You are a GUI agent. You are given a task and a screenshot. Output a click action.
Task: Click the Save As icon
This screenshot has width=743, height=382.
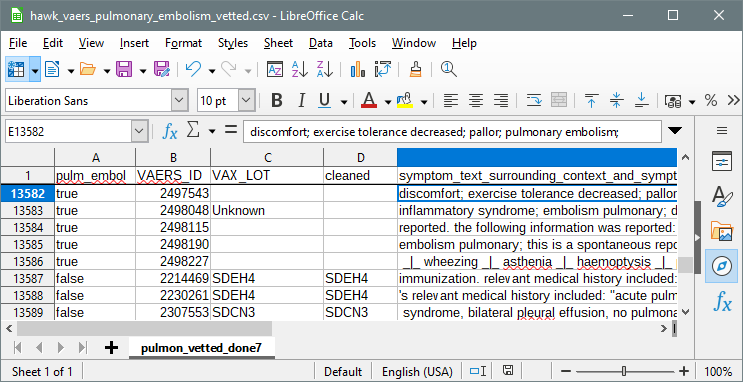(163, 70)
